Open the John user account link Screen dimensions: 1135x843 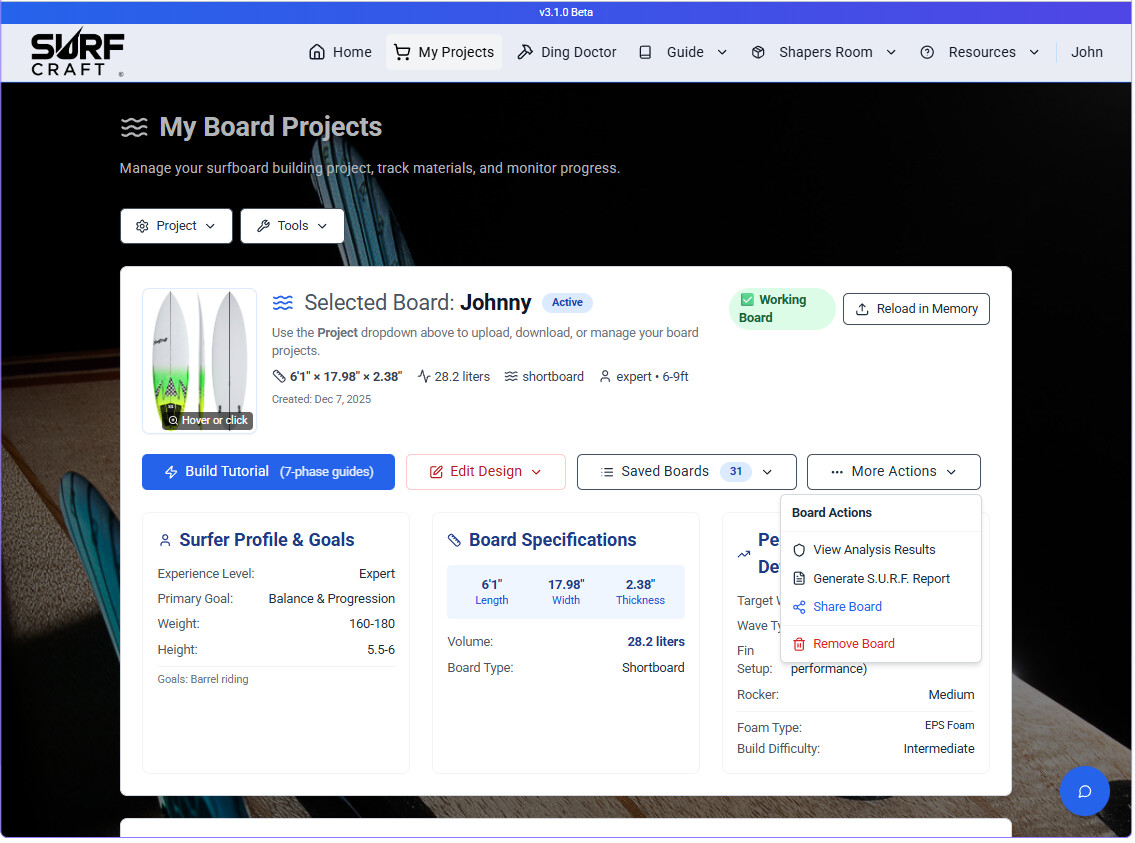tap(1086, 52)
